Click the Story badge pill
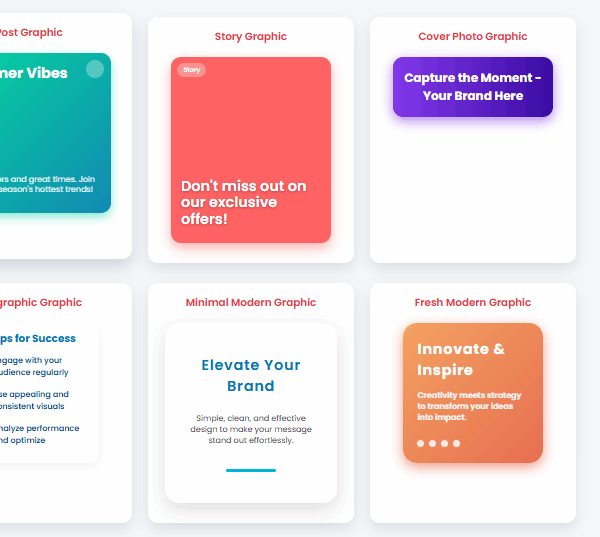Viewport: 600px width, 537px height. [192, 70]
